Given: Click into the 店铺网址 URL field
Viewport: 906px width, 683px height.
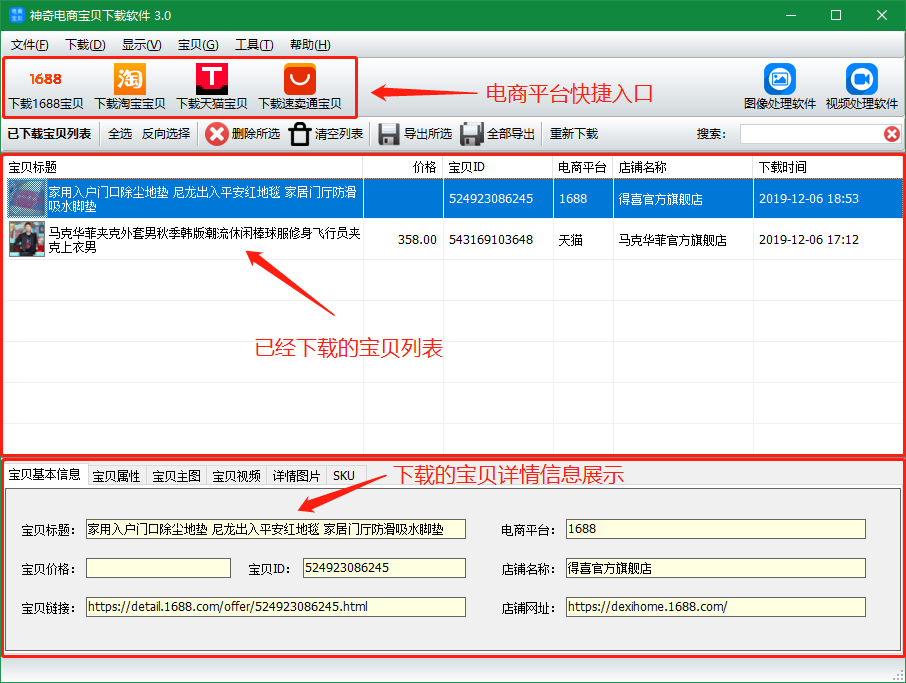Looking at the screenshot, I should [x=716, y=607].
